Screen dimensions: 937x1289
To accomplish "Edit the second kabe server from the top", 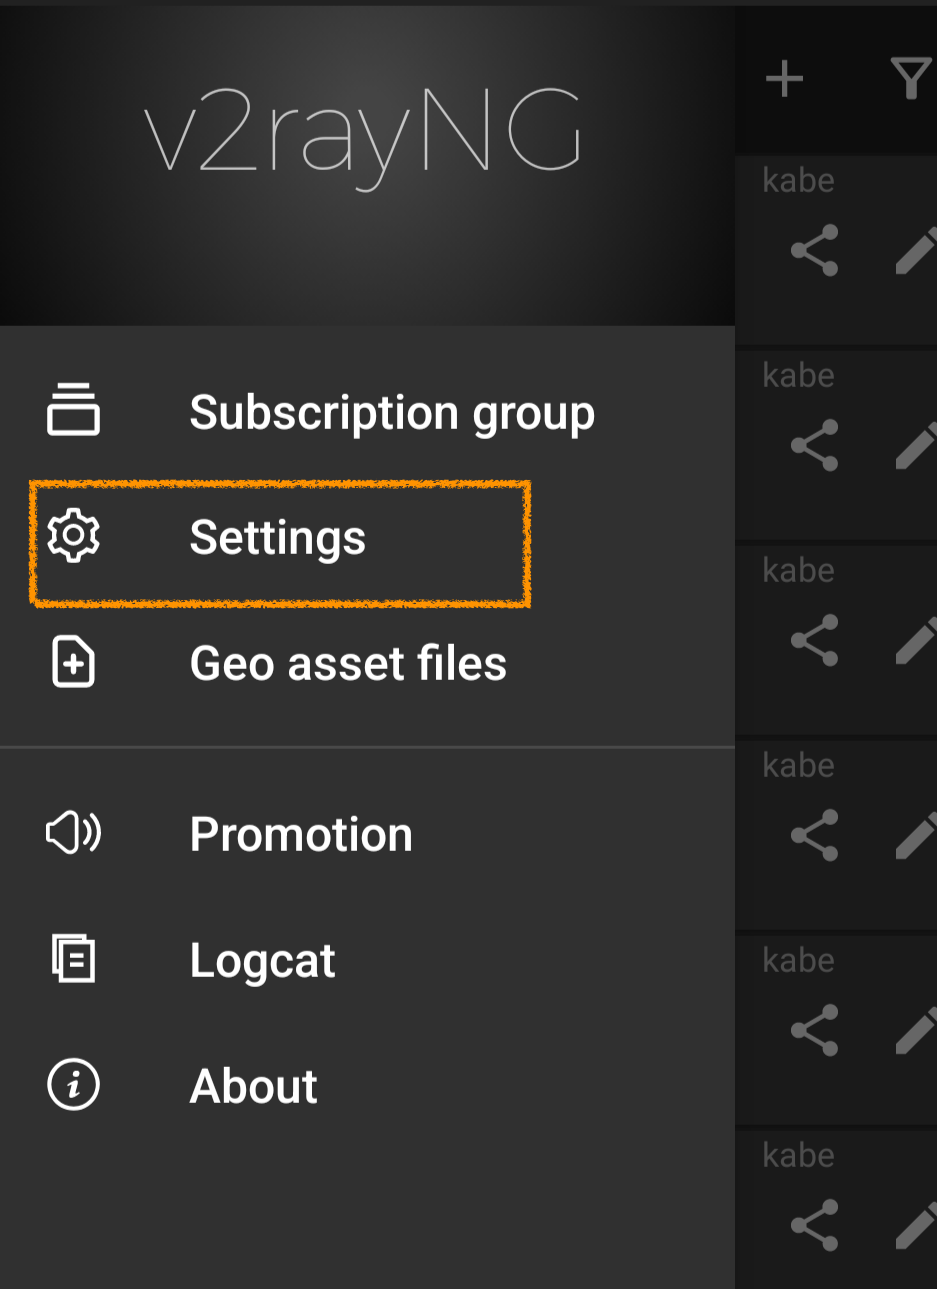I will (x=916, y=445).
